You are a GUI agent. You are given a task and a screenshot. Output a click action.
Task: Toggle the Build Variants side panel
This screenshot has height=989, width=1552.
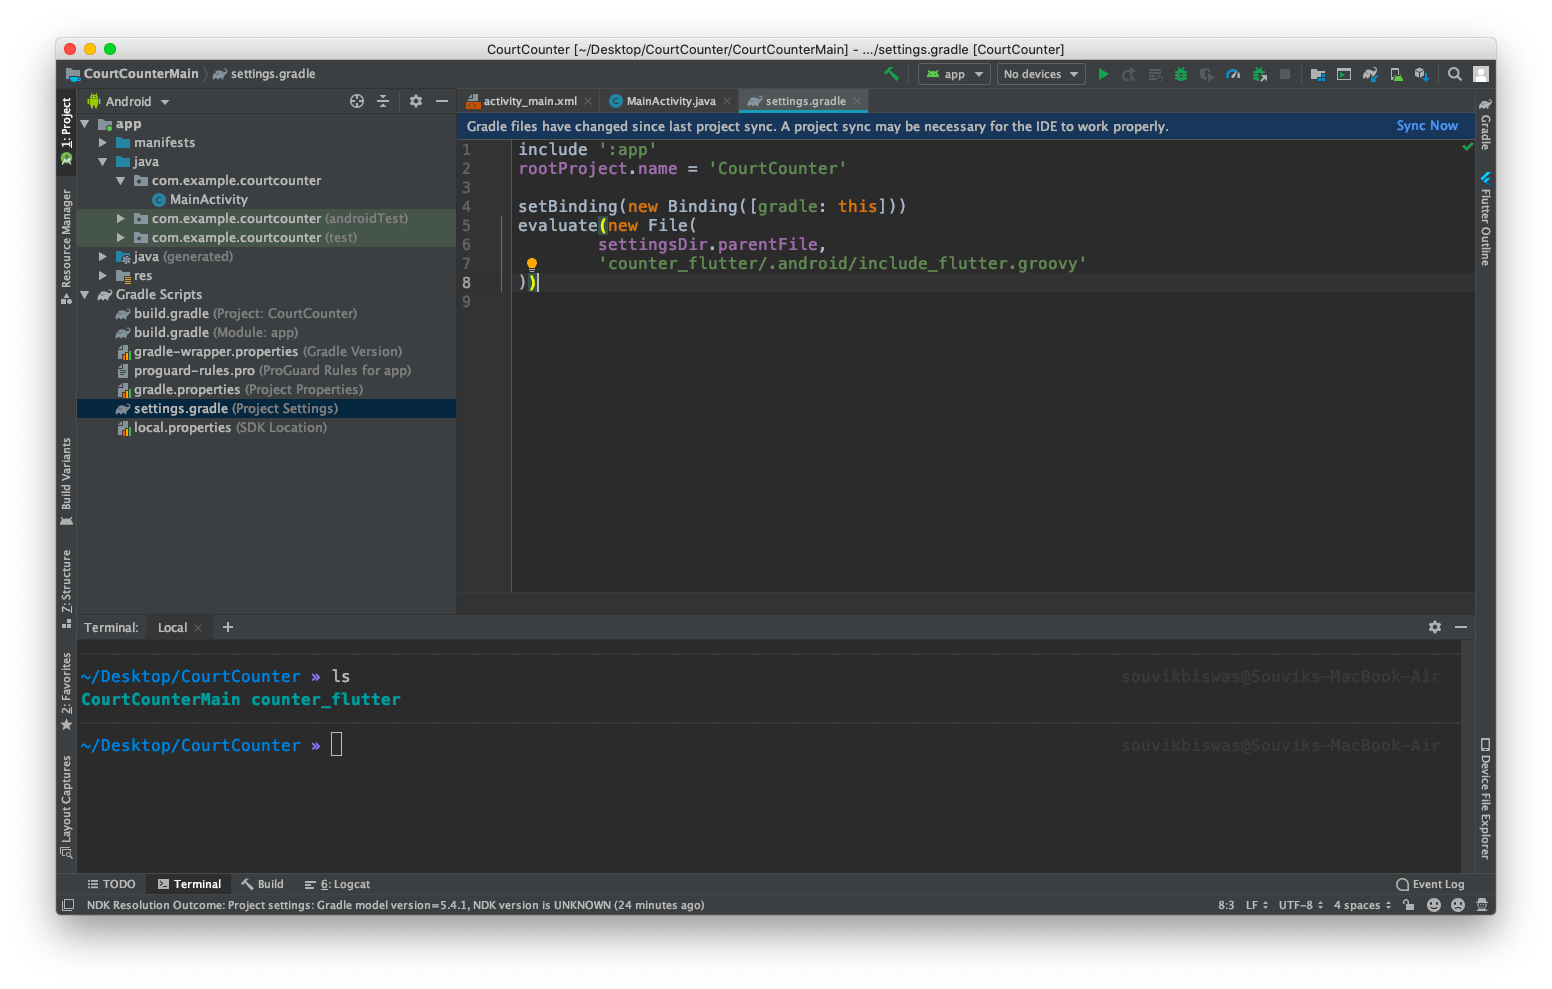[x=67, y=481]
